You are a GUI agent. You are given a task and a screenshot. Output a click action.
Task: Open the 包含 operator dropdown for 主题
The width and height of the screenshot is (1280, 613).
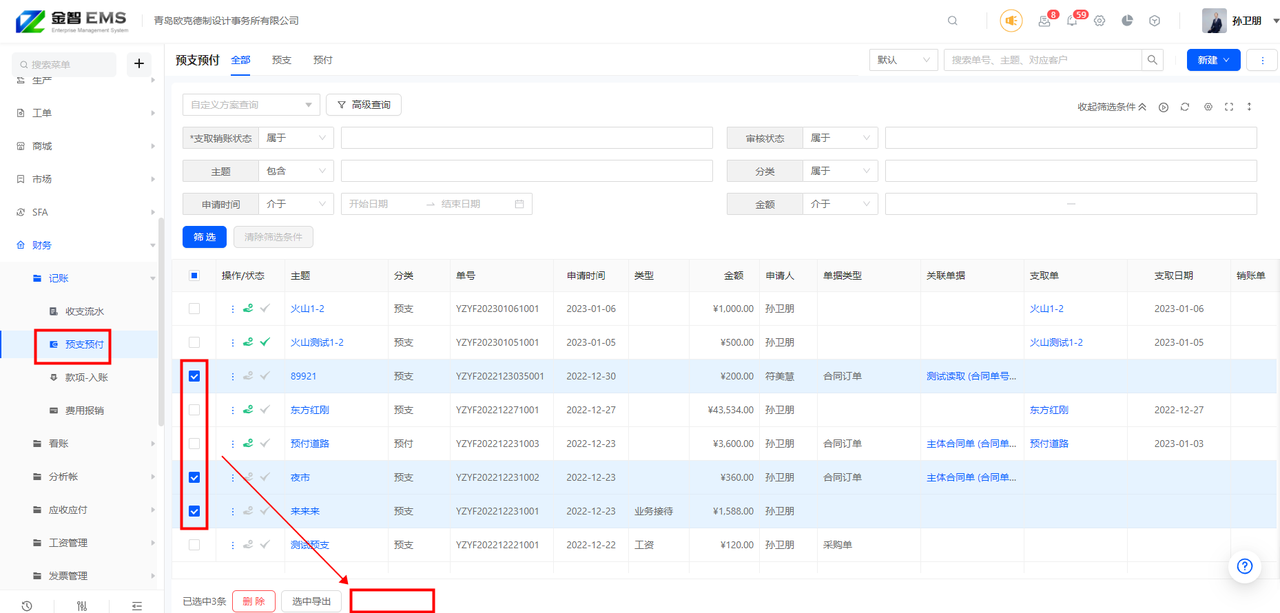(296, 171)
